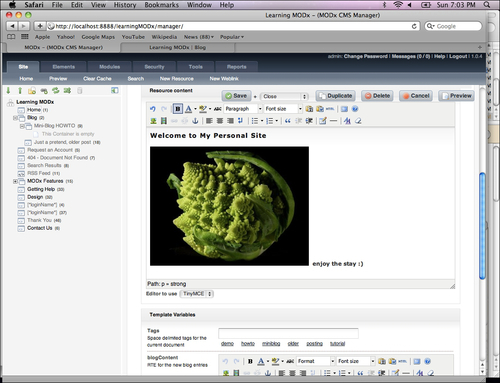Open Safari Bookmarks menu
The image size is (500, 383).
162,5
